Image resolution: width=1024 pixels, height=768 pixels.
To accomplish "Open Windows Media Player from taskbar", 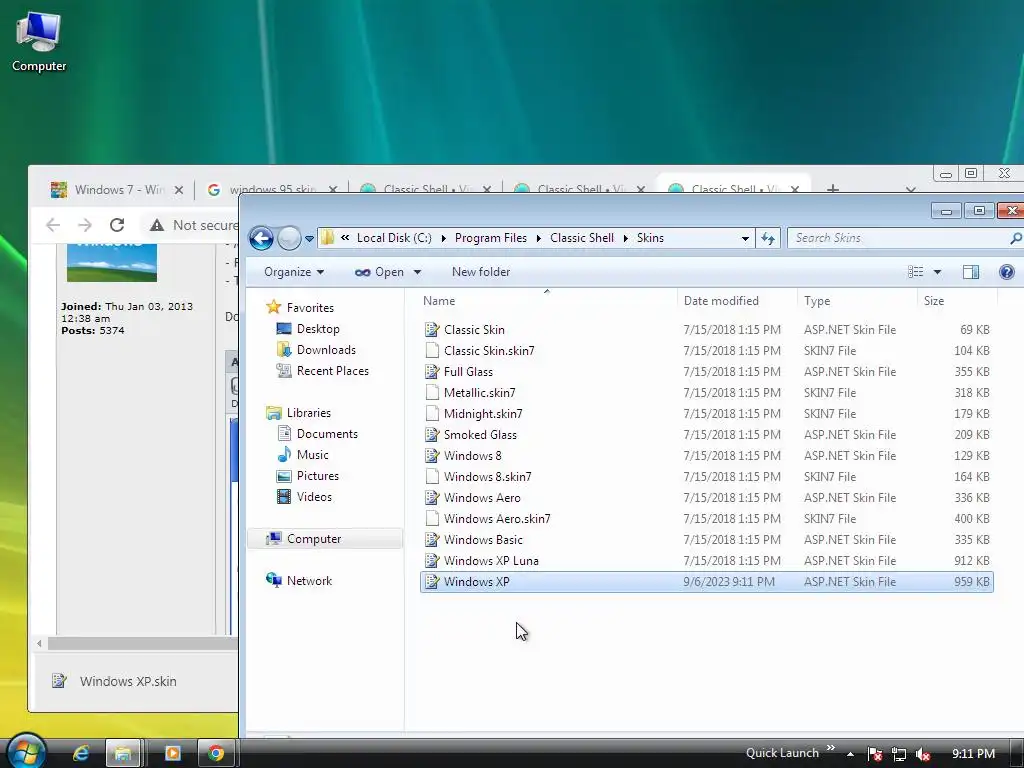I will [x=172, y=754].
